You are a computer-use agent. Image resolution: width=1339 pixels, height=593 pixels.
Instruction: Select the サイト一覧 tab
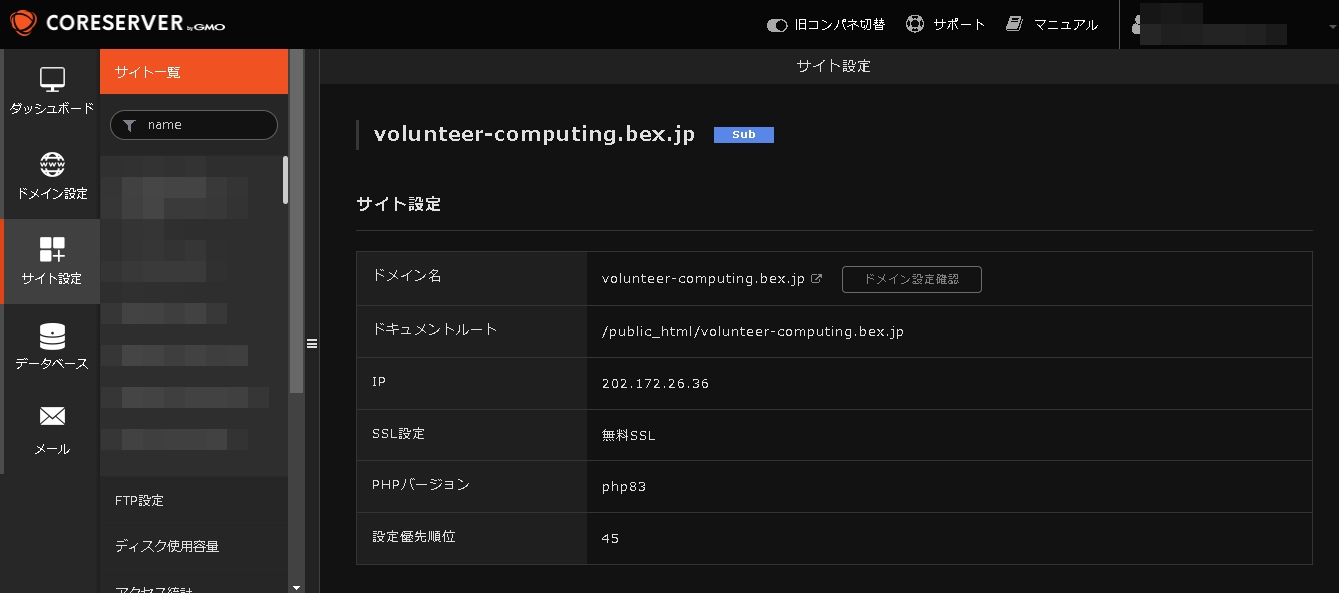point(194,72)
